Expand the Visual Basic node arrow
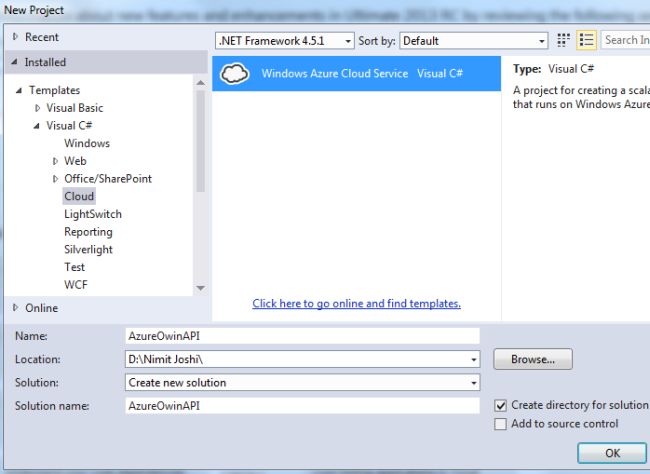This screenshot has width=650, height=474. pos(38,108)
